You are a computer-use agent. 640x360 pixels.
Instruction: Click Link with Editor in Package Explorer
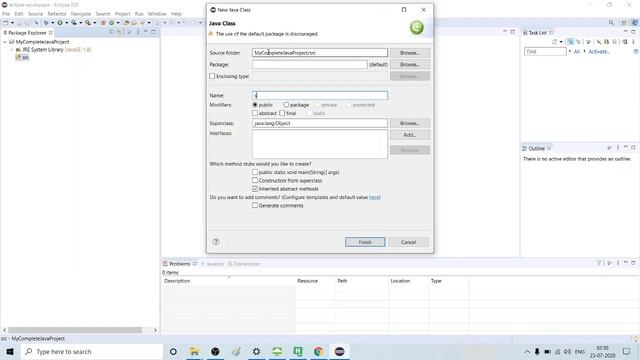point(118,31)
